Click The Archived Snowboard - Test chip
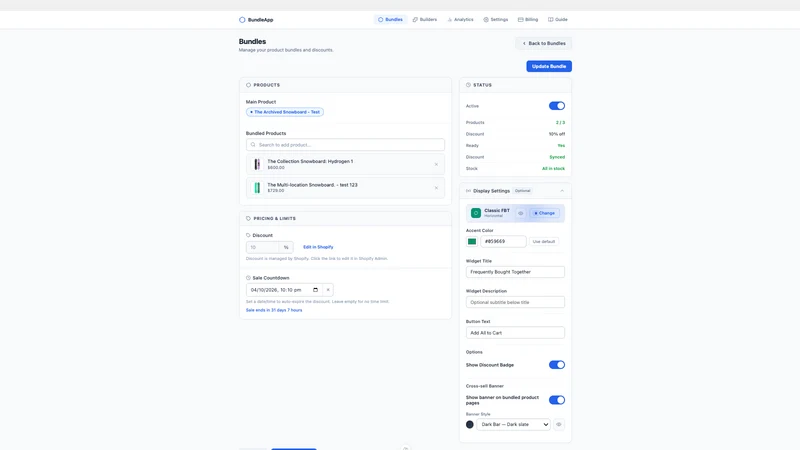Image resolution: width=800 pixels, height=450 pixels. coord(285,112)
